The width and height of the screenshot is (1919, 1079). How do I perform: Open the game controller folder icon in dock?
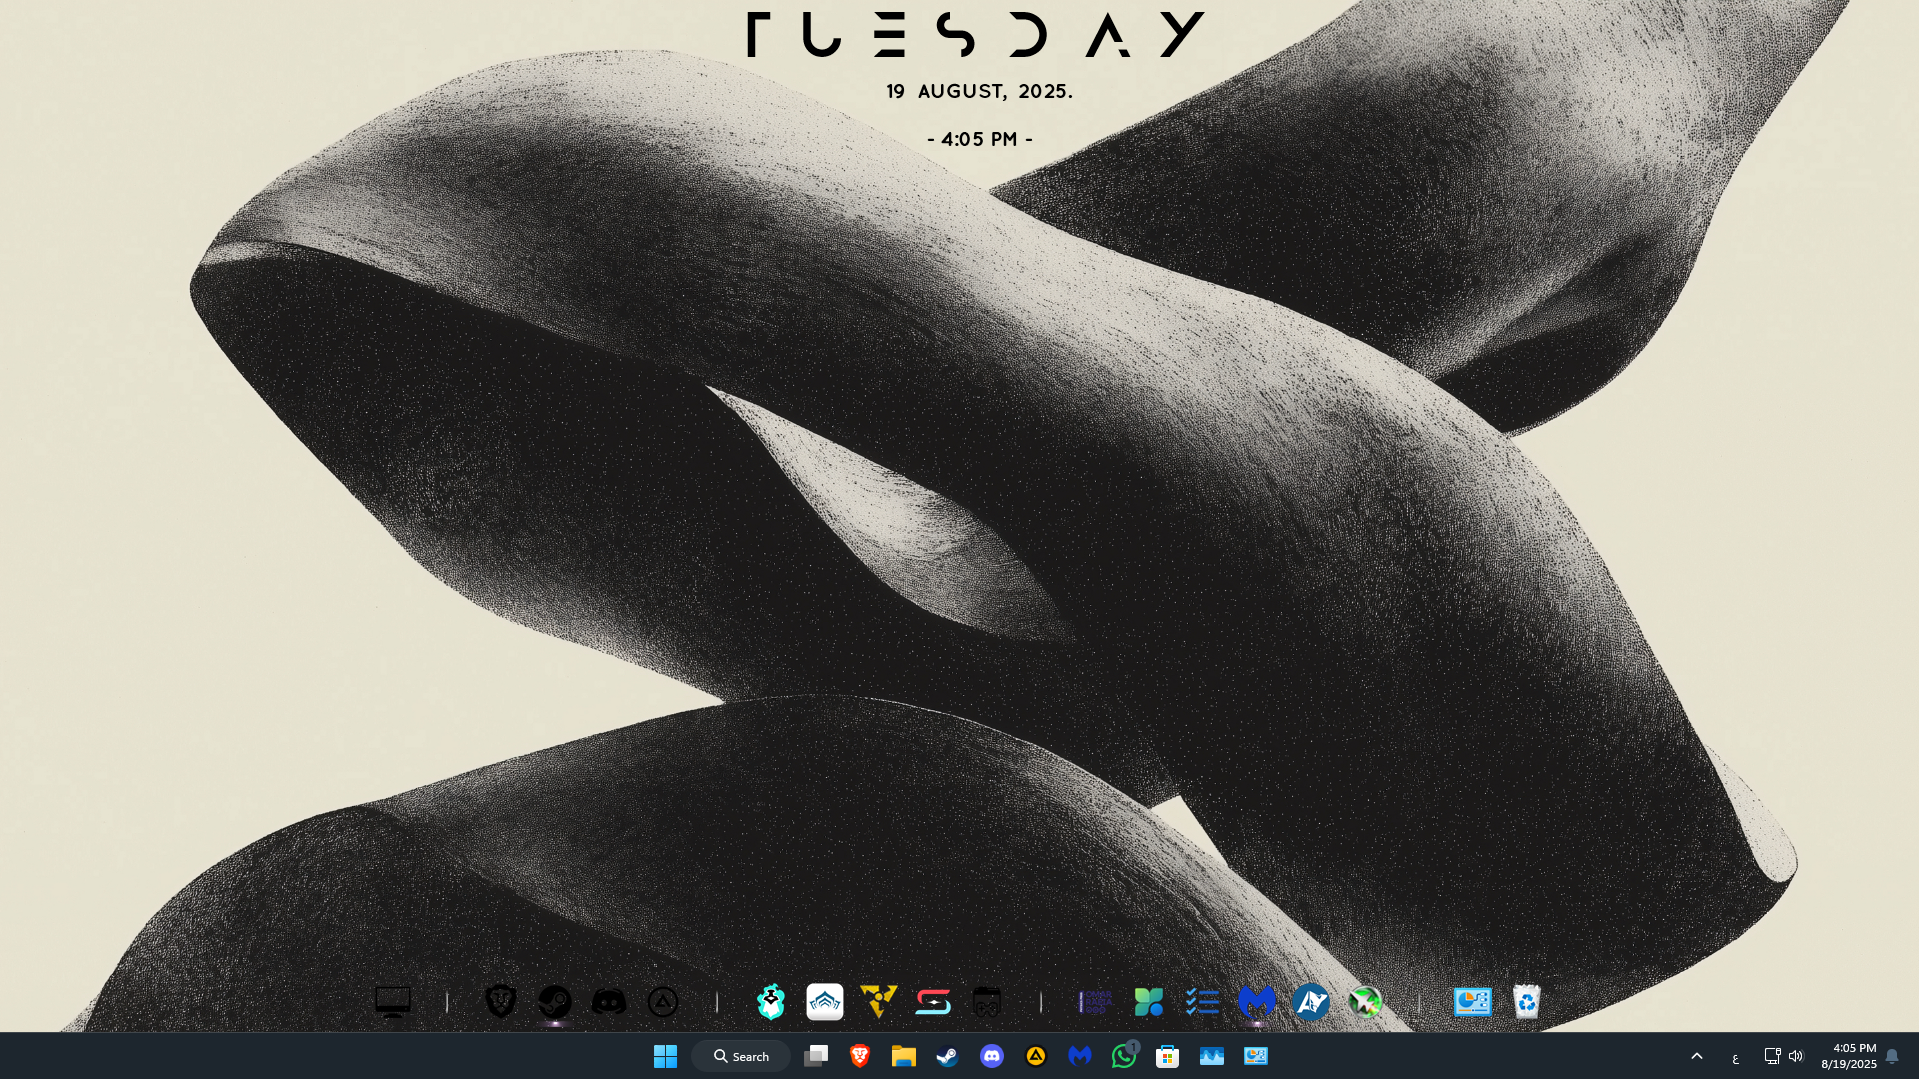[987, 1002]
